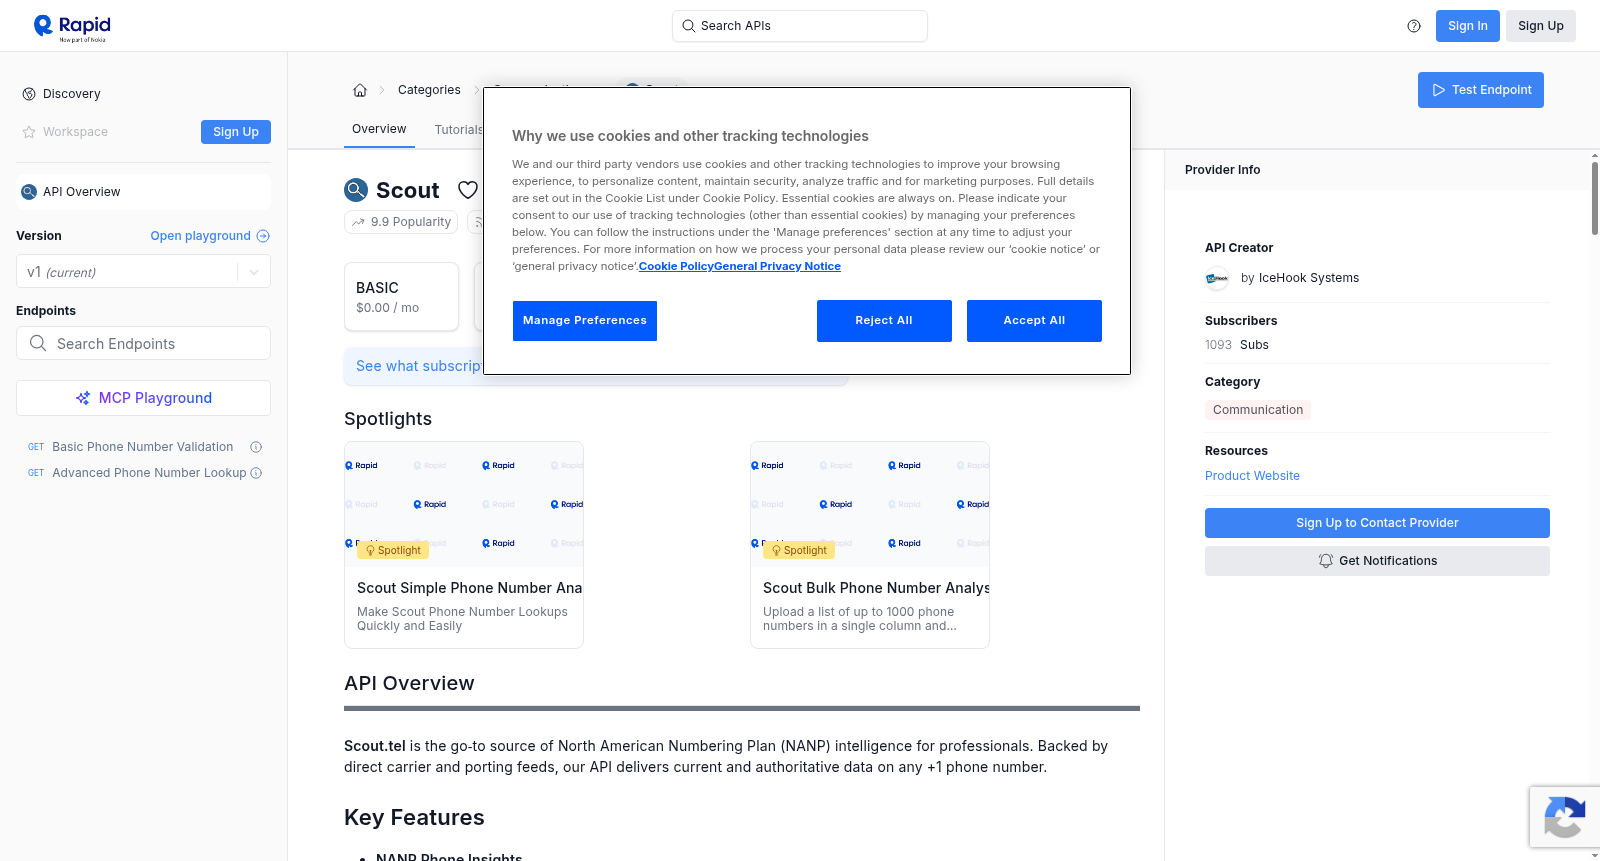Viewport: 1600px width, 861px height.
Task: Open Discovery in the sidebar
Action: (x=72, y=94)
